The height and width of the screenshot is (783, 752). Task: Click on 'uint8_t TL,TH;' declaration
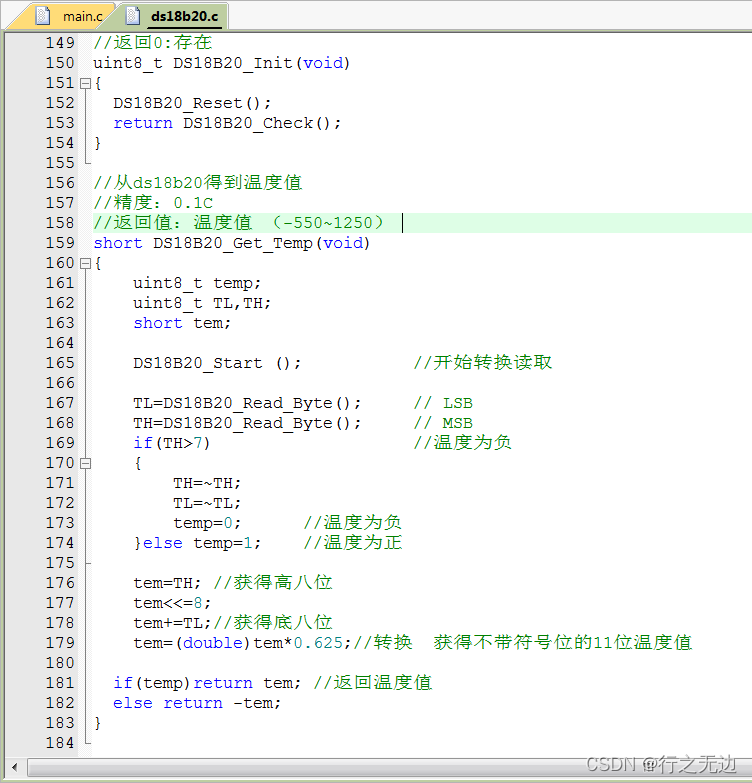pos(202,303)
